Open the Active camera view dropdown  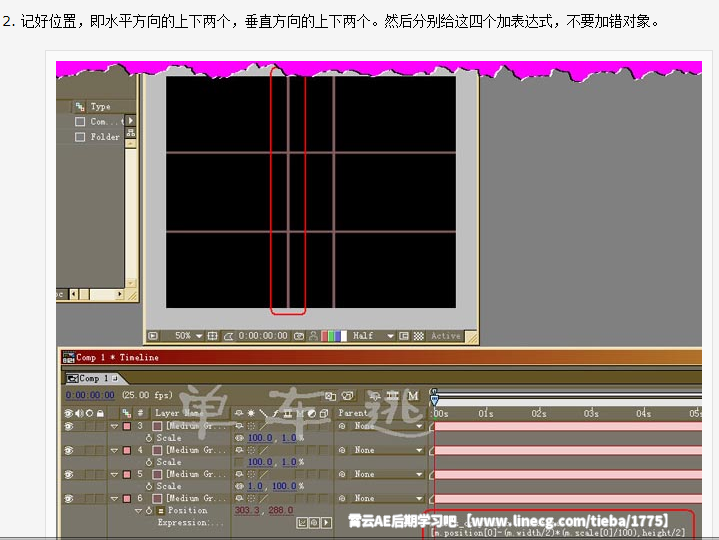tap(446, 336)
